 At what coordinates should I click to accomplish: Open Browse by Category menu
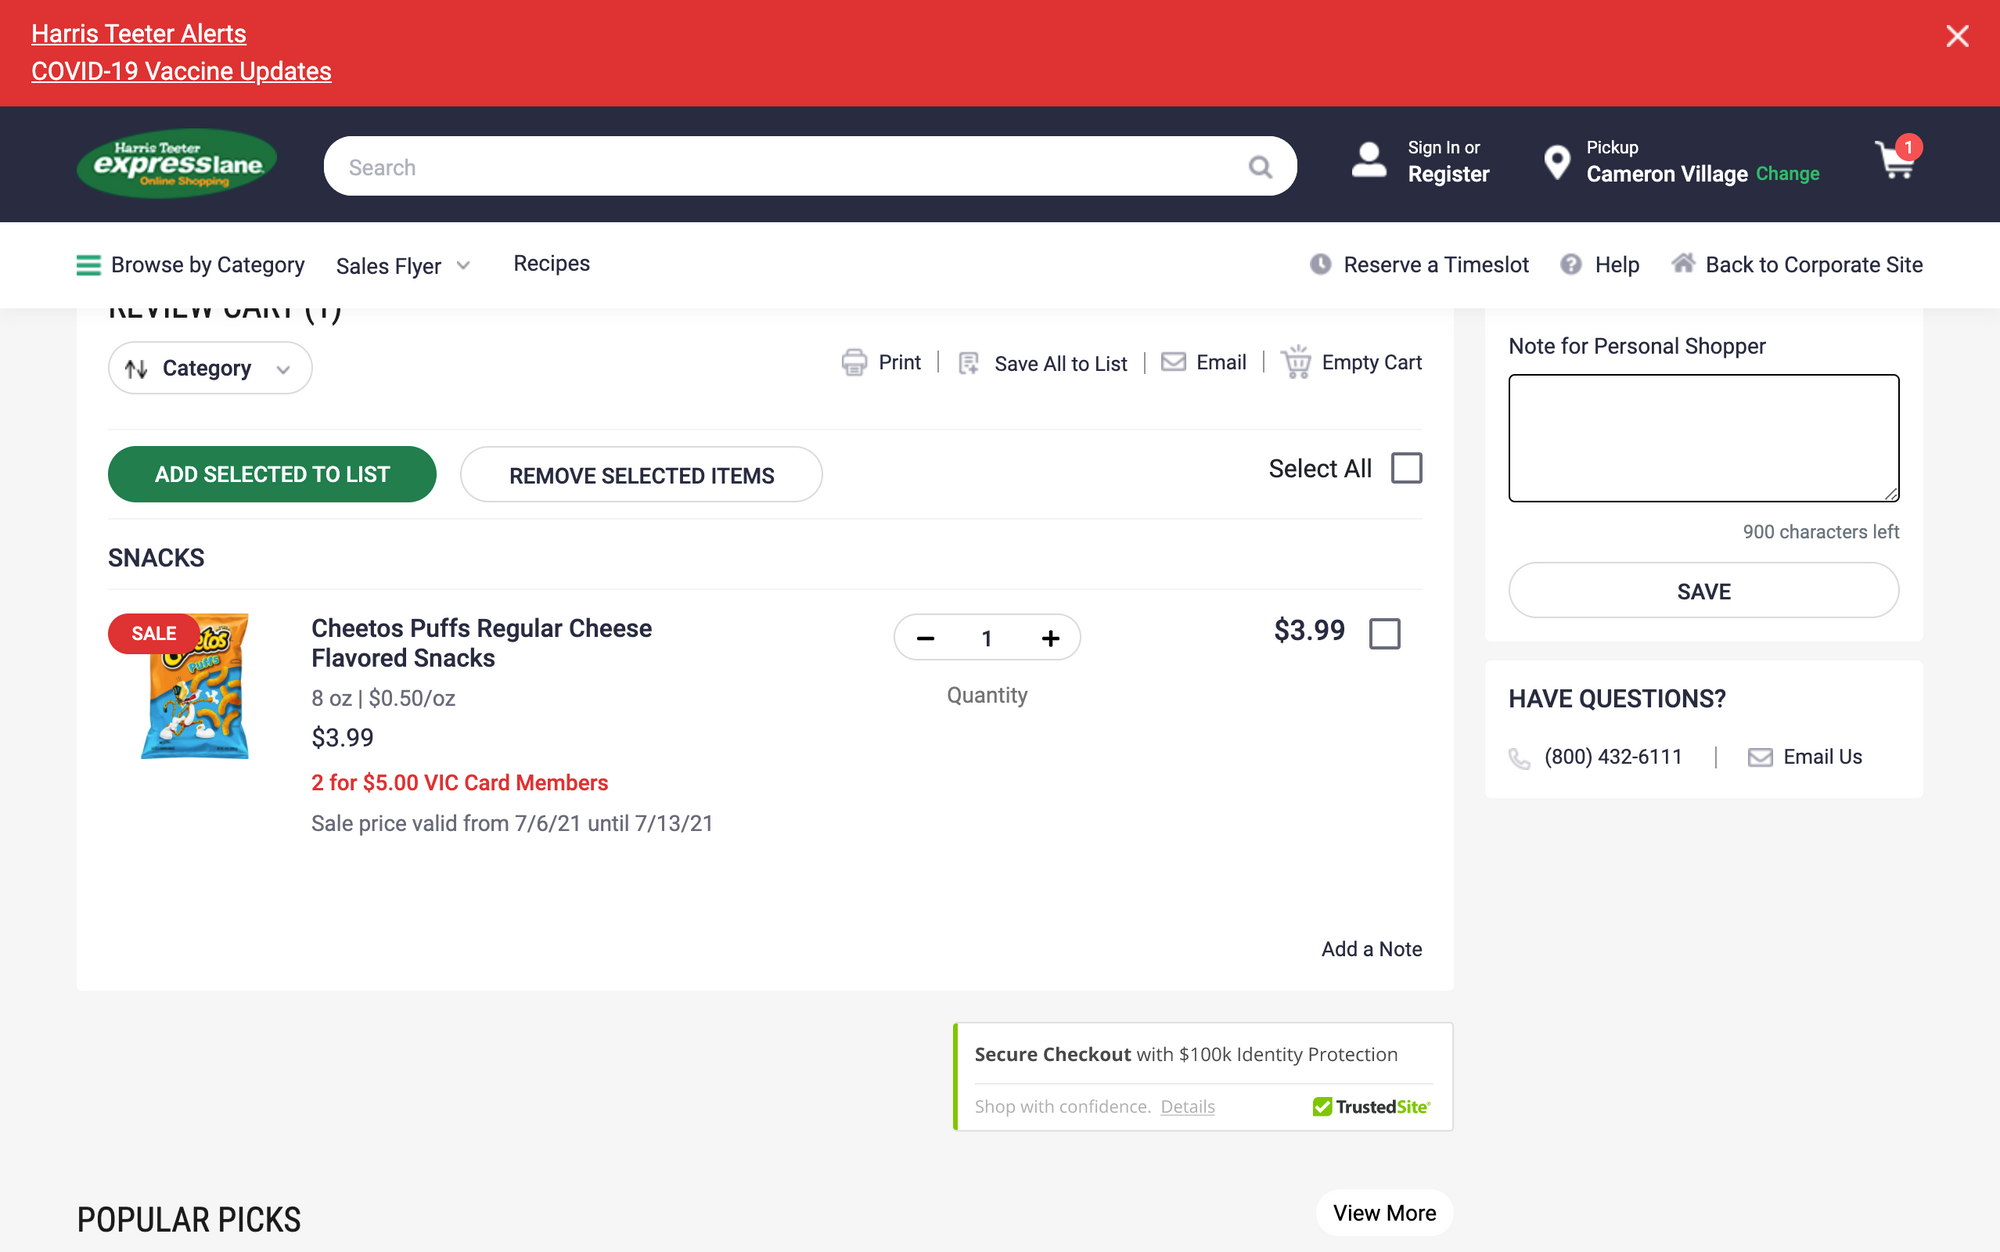(x=191, y=265)
